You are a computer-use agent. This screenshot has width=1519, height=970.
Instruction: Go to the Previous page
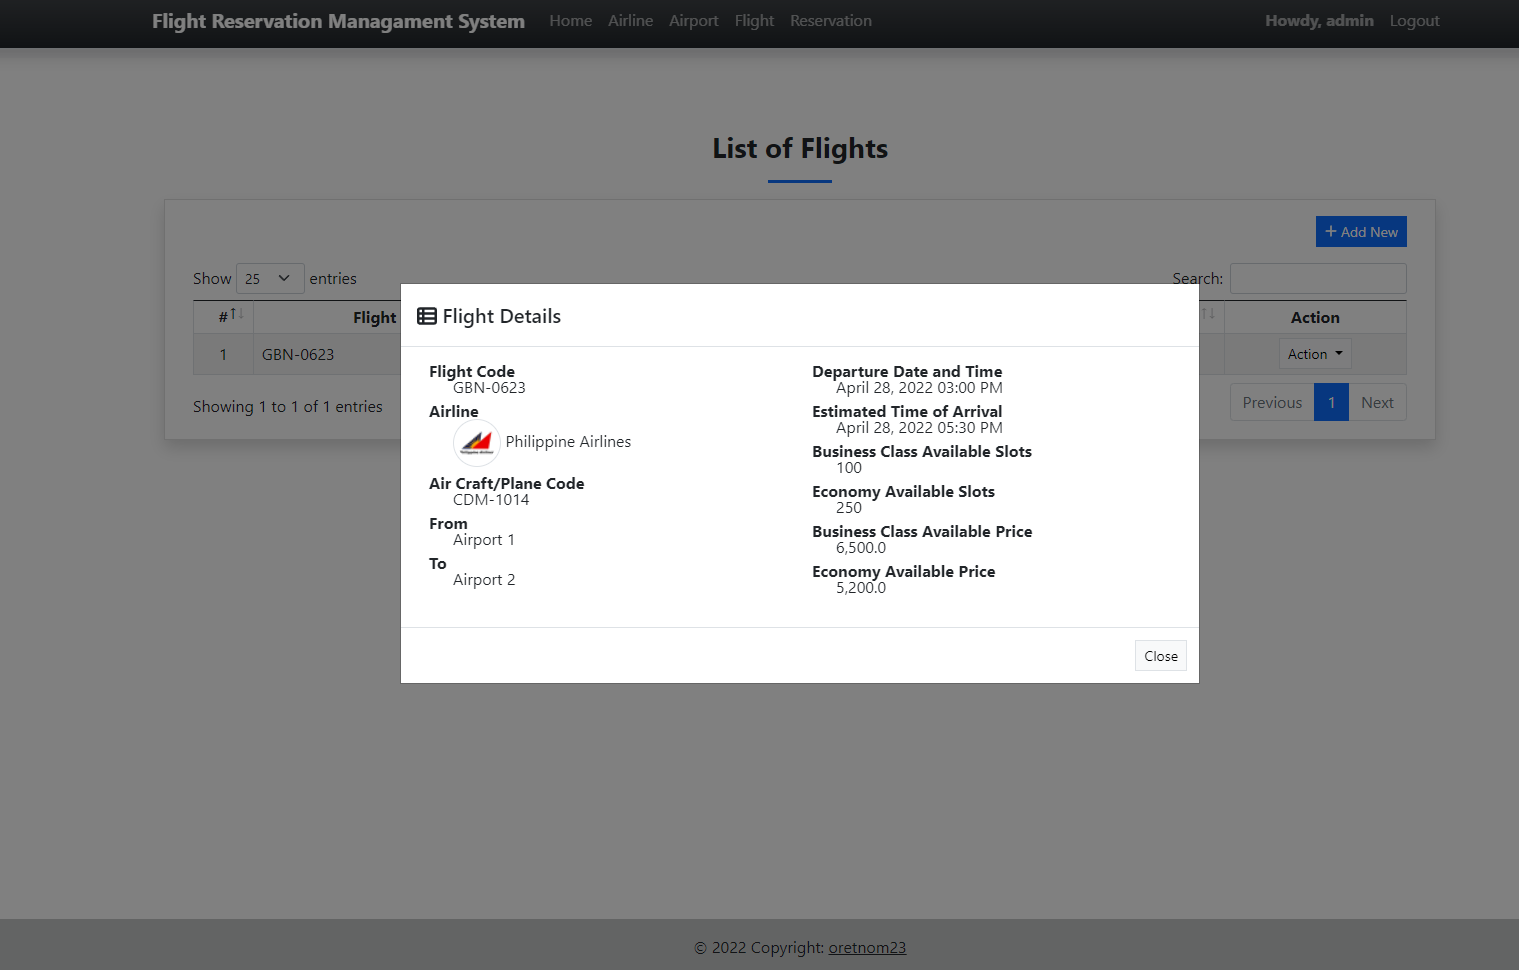[1272, 402]
